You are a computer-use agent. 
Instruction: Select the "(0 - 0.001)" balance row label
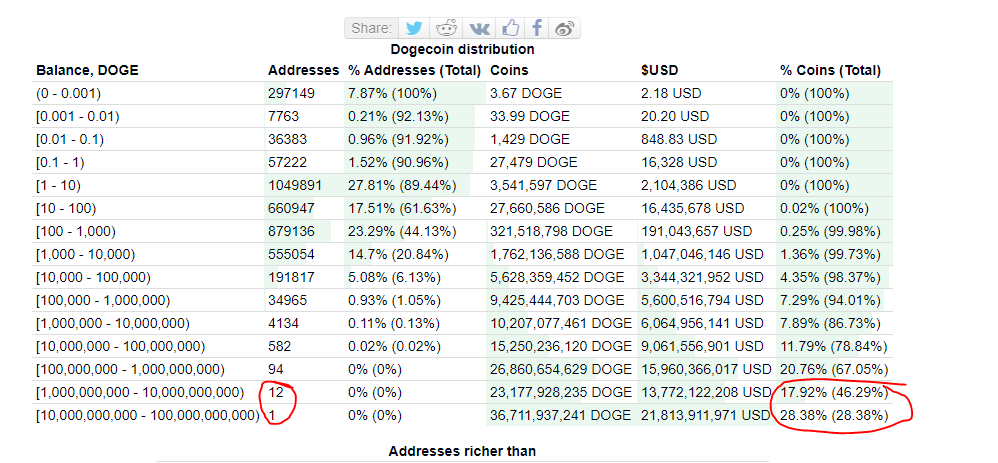click(69, 94)
